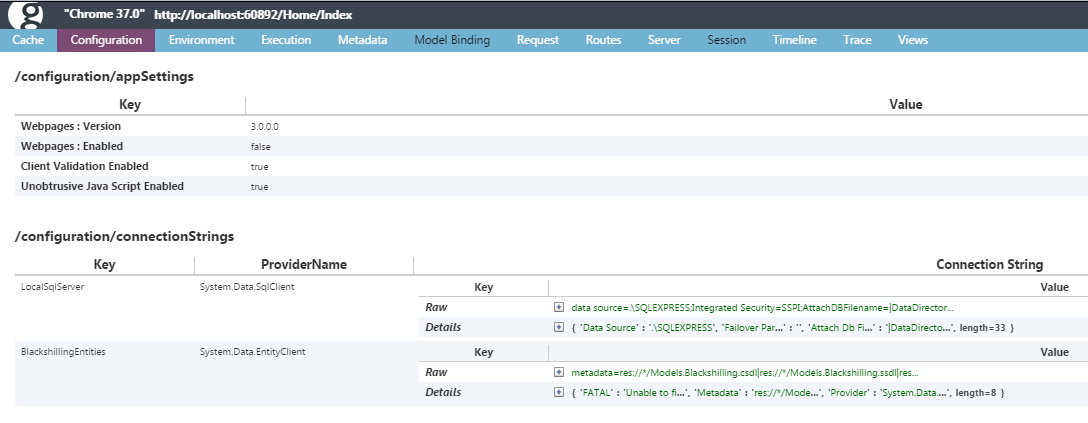The width and height of the screenshot is (1088, 423).
Task: Click the data source=.\SQLEXPRESS raw string
Action: click(x=763, y=307)
